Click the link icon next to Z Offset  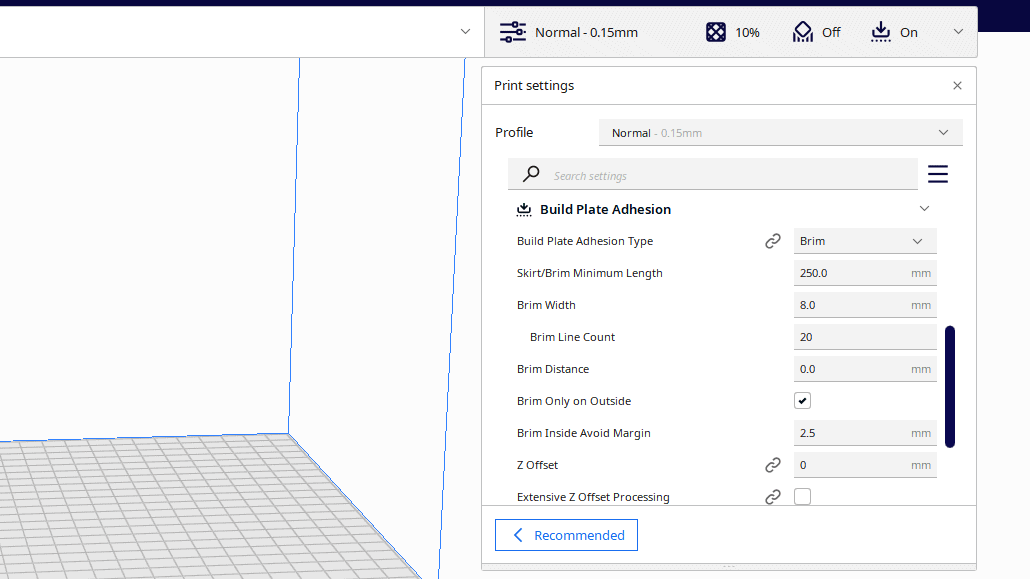click(x=772, y=464)
